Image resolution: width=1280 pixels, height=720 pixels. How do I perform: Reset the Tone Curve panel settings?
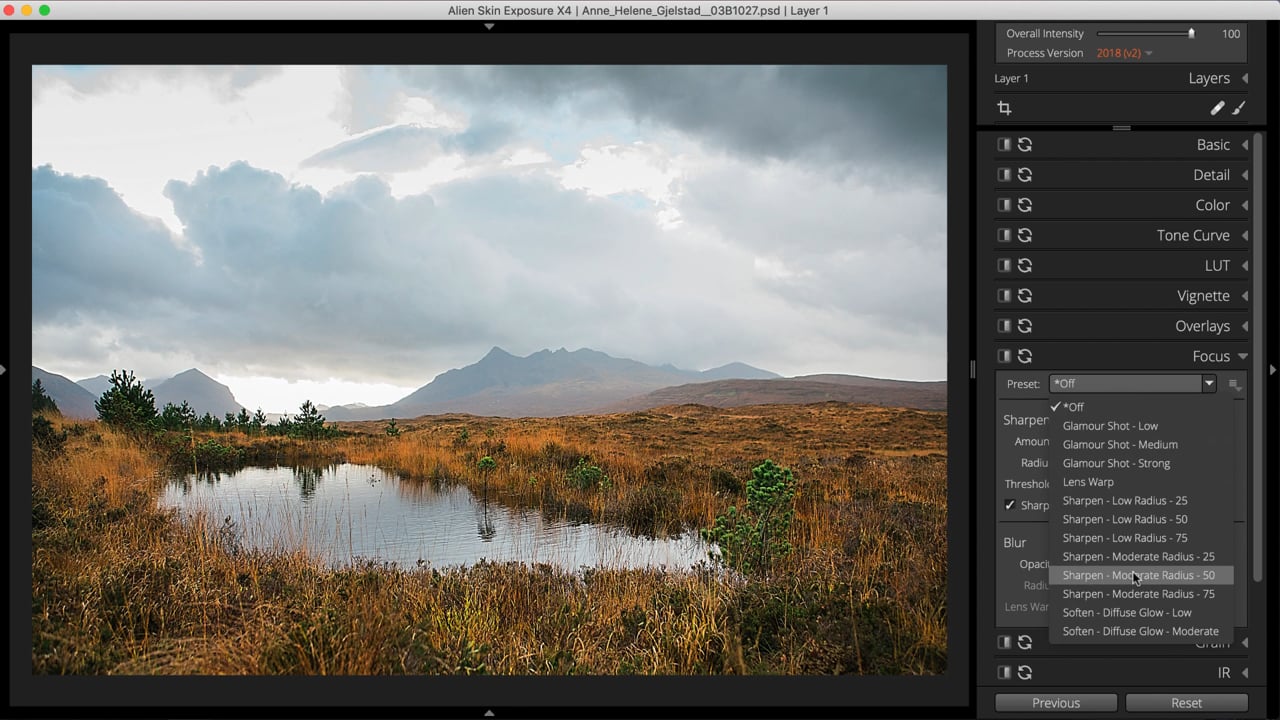point(1025,235)
